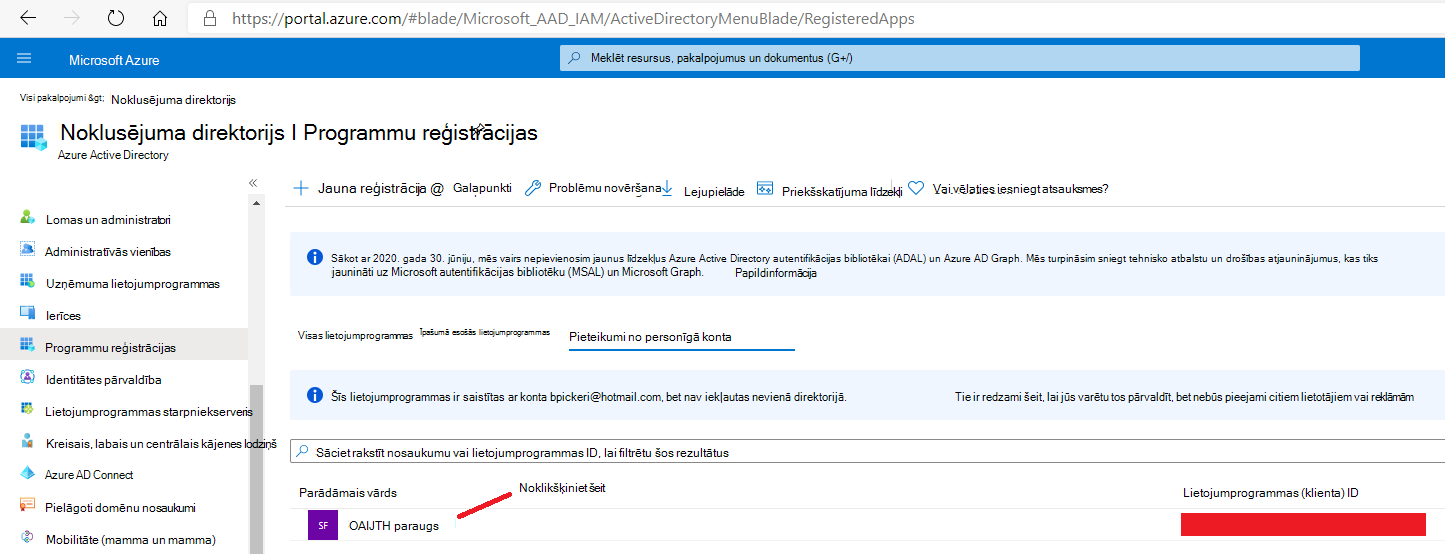Screen dimensions: 1445x554
Task: Open browser home page icon
Action: [x=160, y=18]
